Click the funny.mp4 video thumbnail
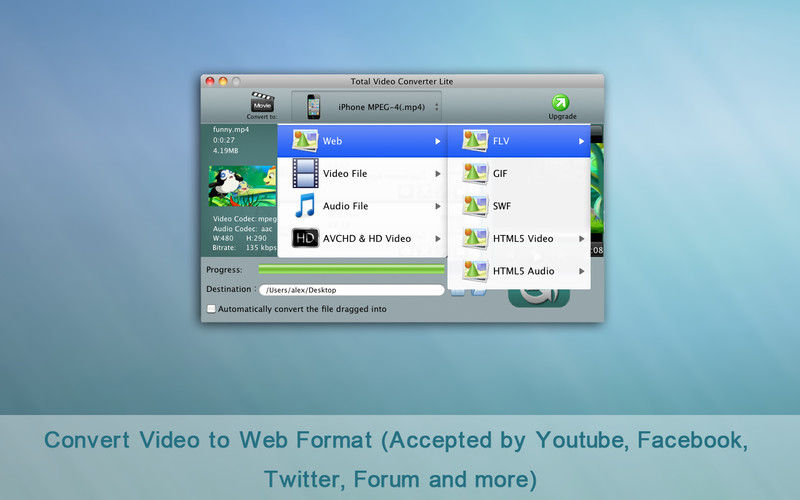The height and width of the screenshot is (500, 800). (x=242, y=186)
